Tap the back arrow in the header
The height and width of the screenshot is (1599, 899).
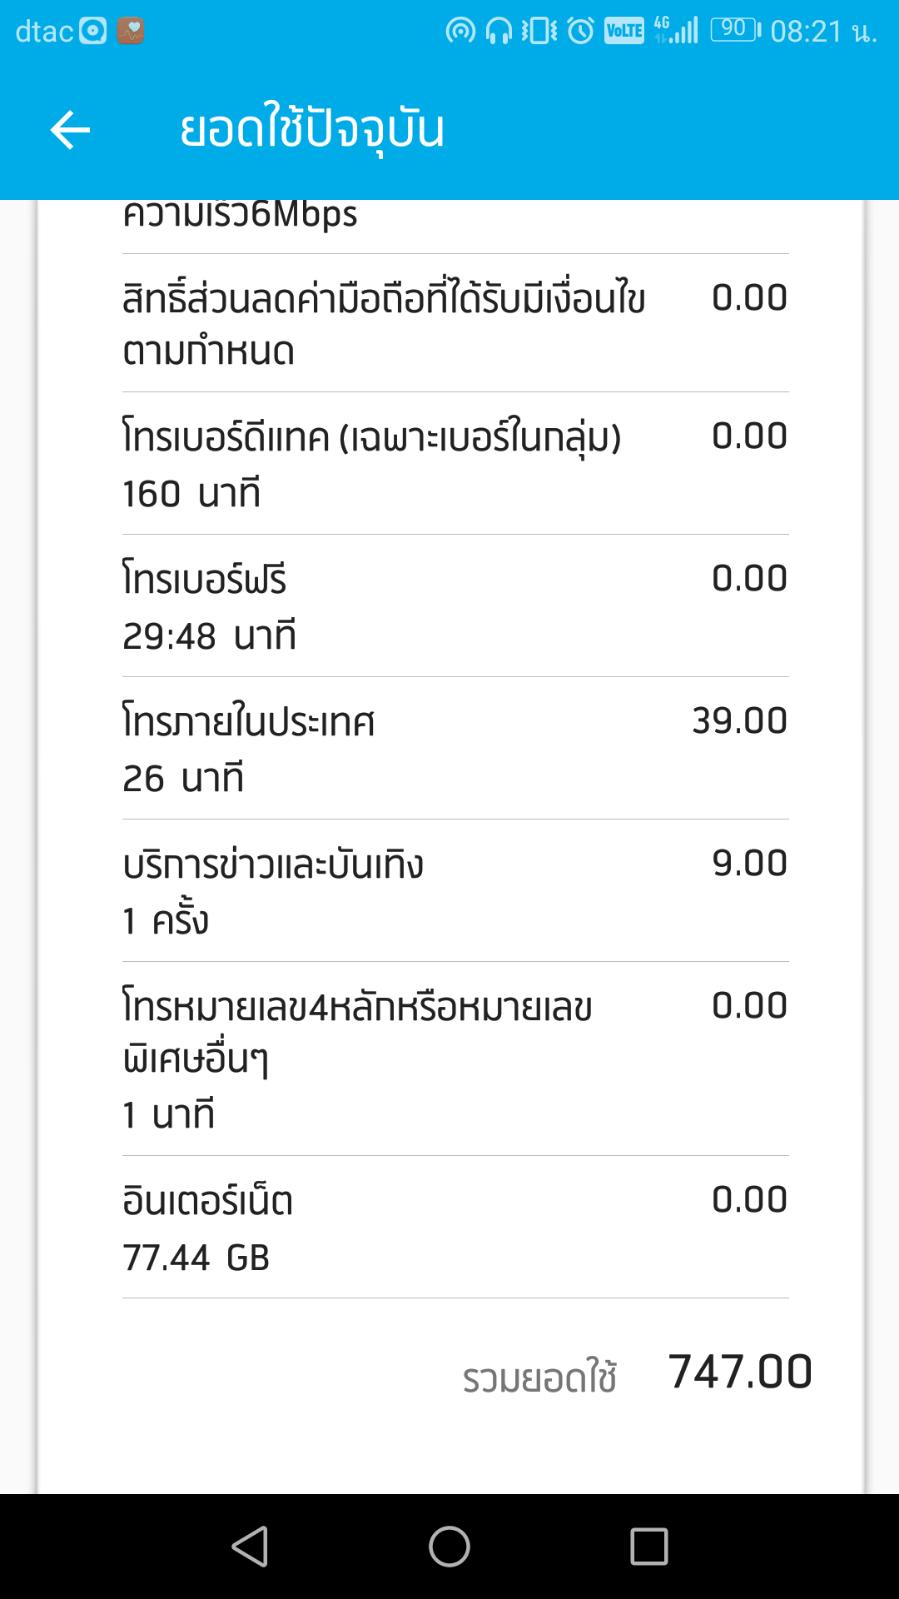[70, 130]
